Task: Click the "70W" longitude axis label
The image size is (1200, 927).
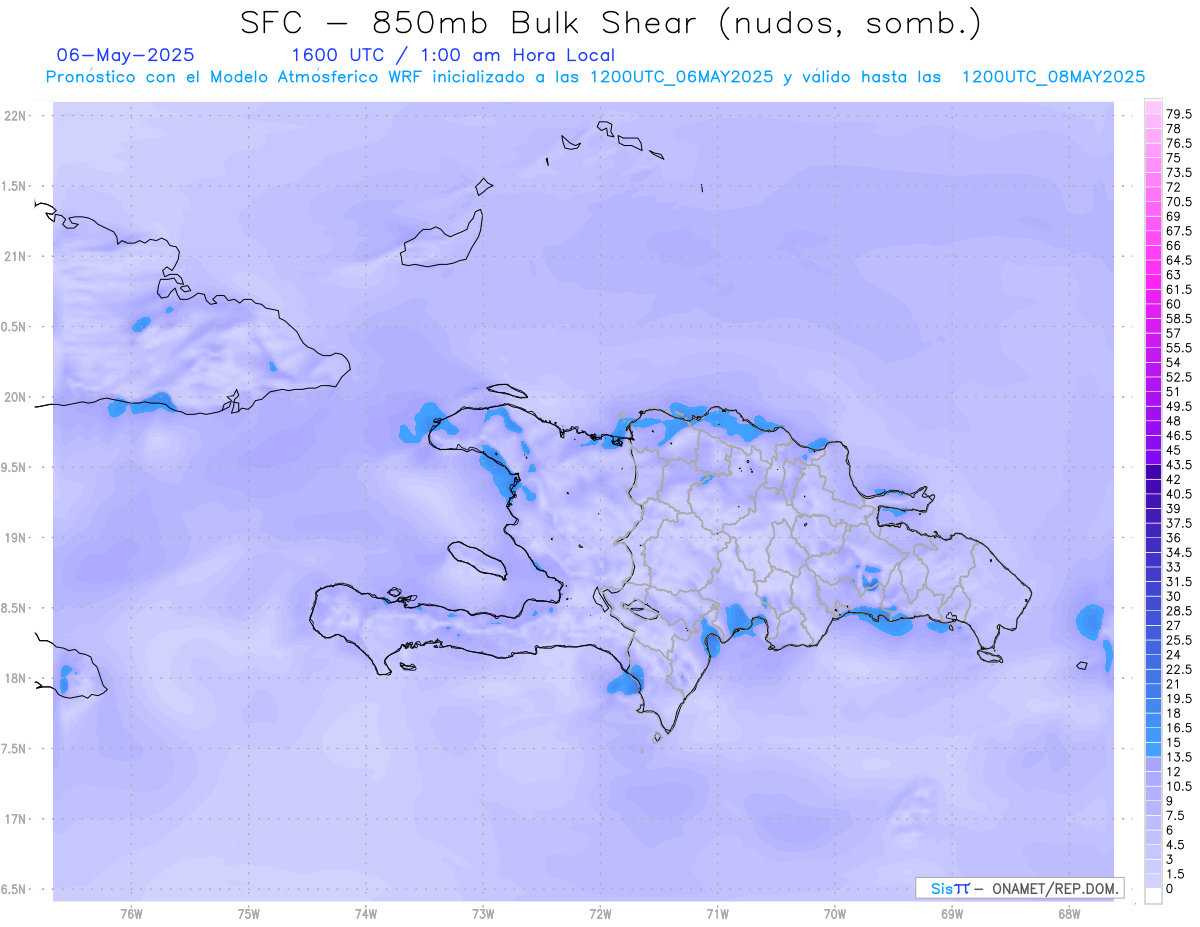Action: [x=835, y=914]
